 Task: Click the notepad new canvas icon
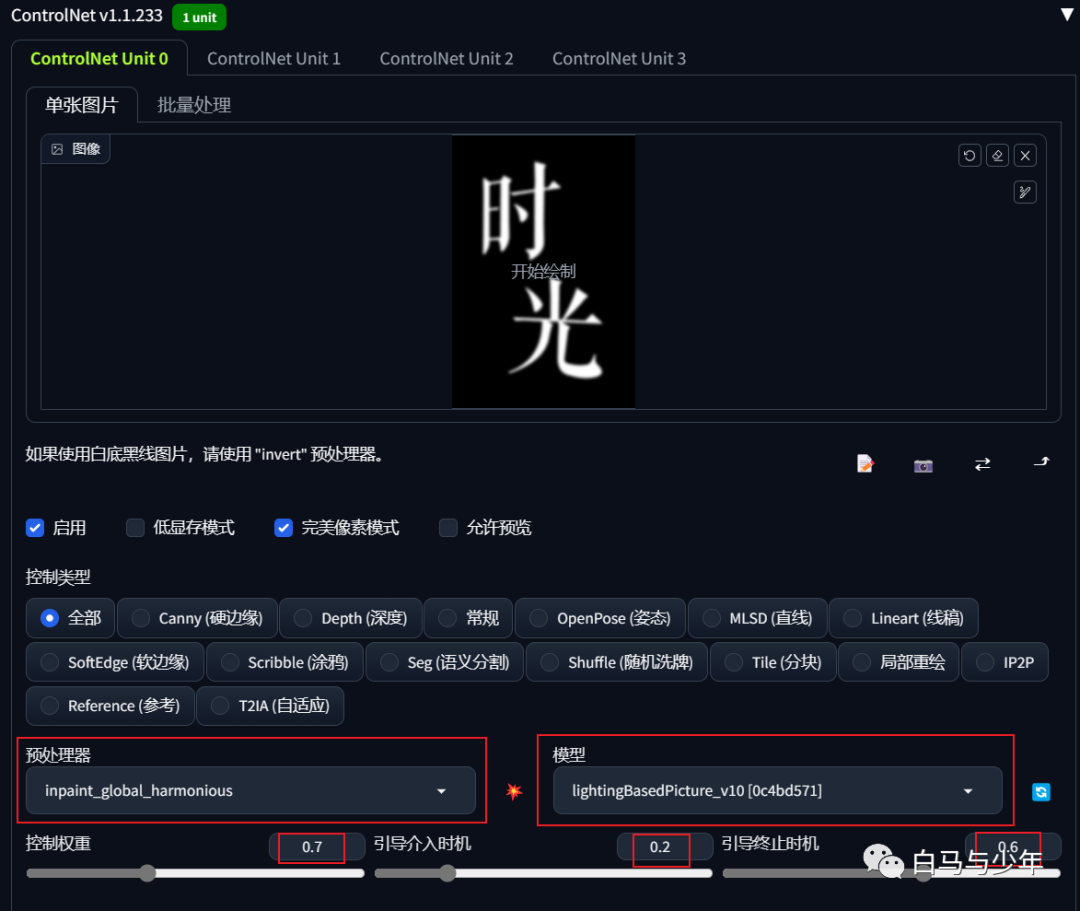[865, 464]
